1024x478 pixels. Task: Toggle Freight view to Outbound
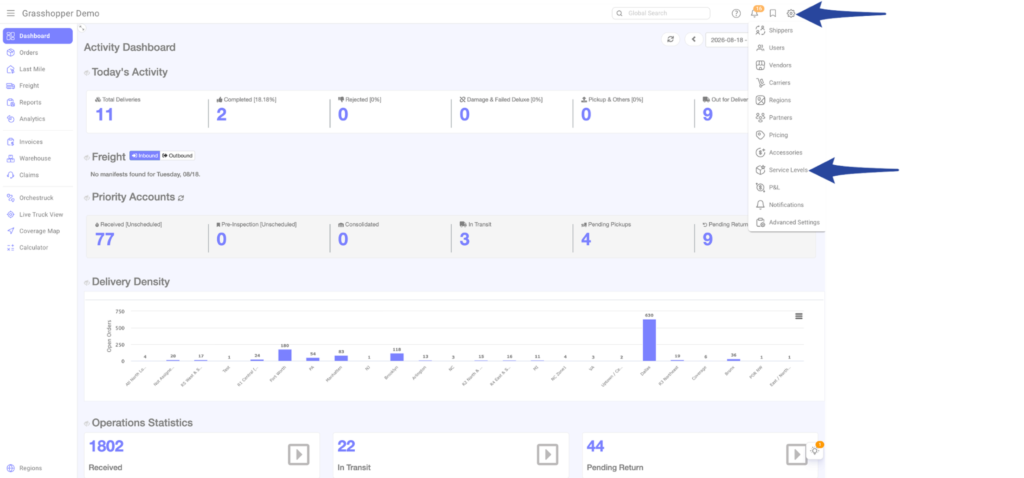(x=178, y=156)
